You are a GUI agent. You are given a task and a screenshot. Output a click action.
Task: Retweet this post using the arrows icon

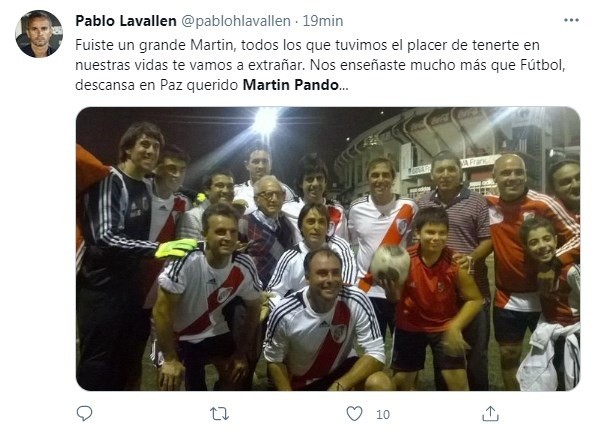(219, 414)
